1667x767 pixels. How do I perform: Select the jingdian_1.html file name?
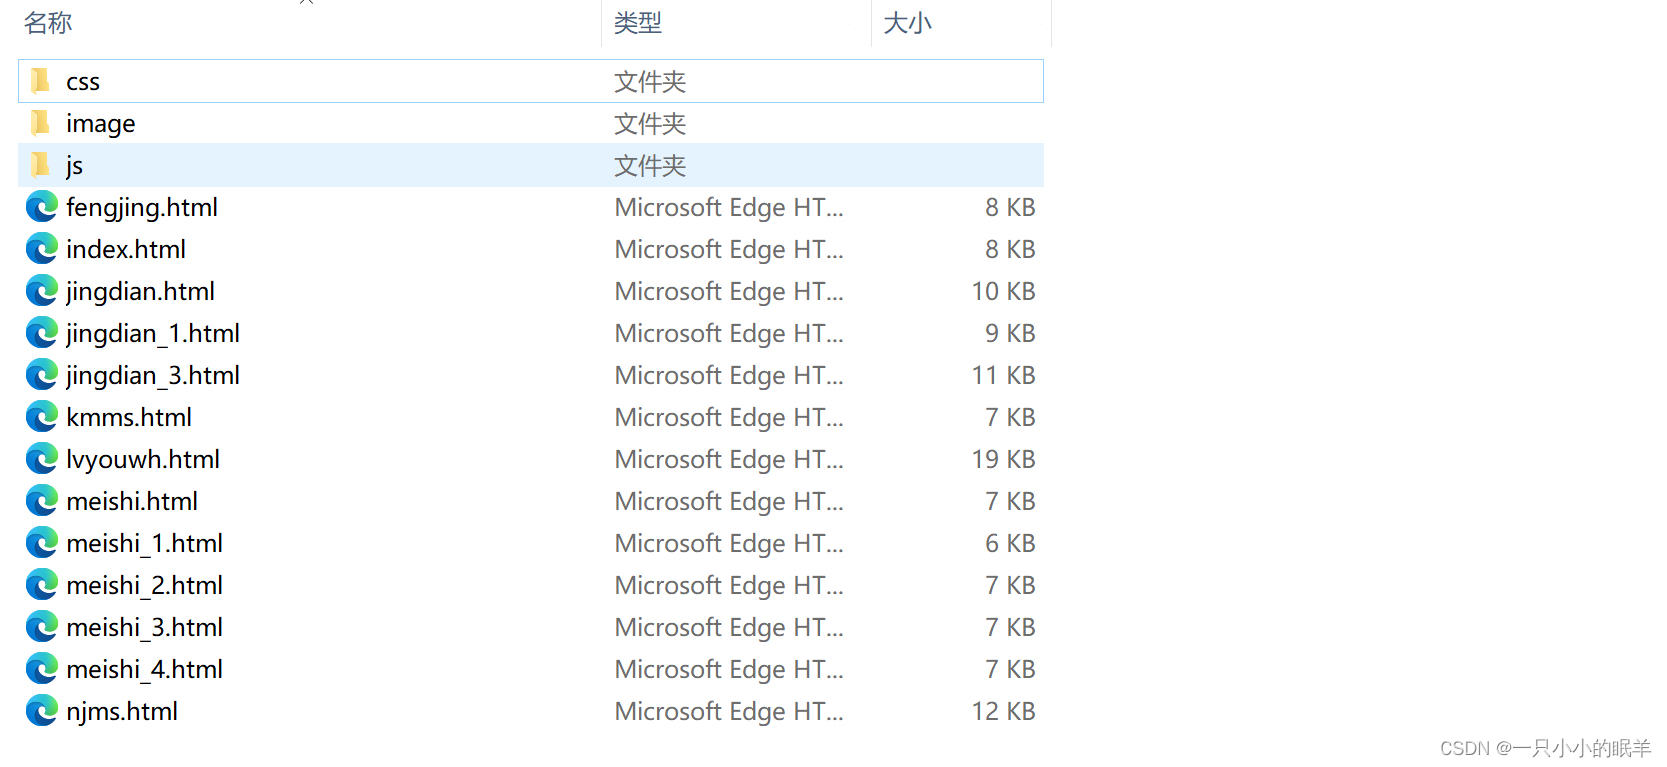(152, 333)
